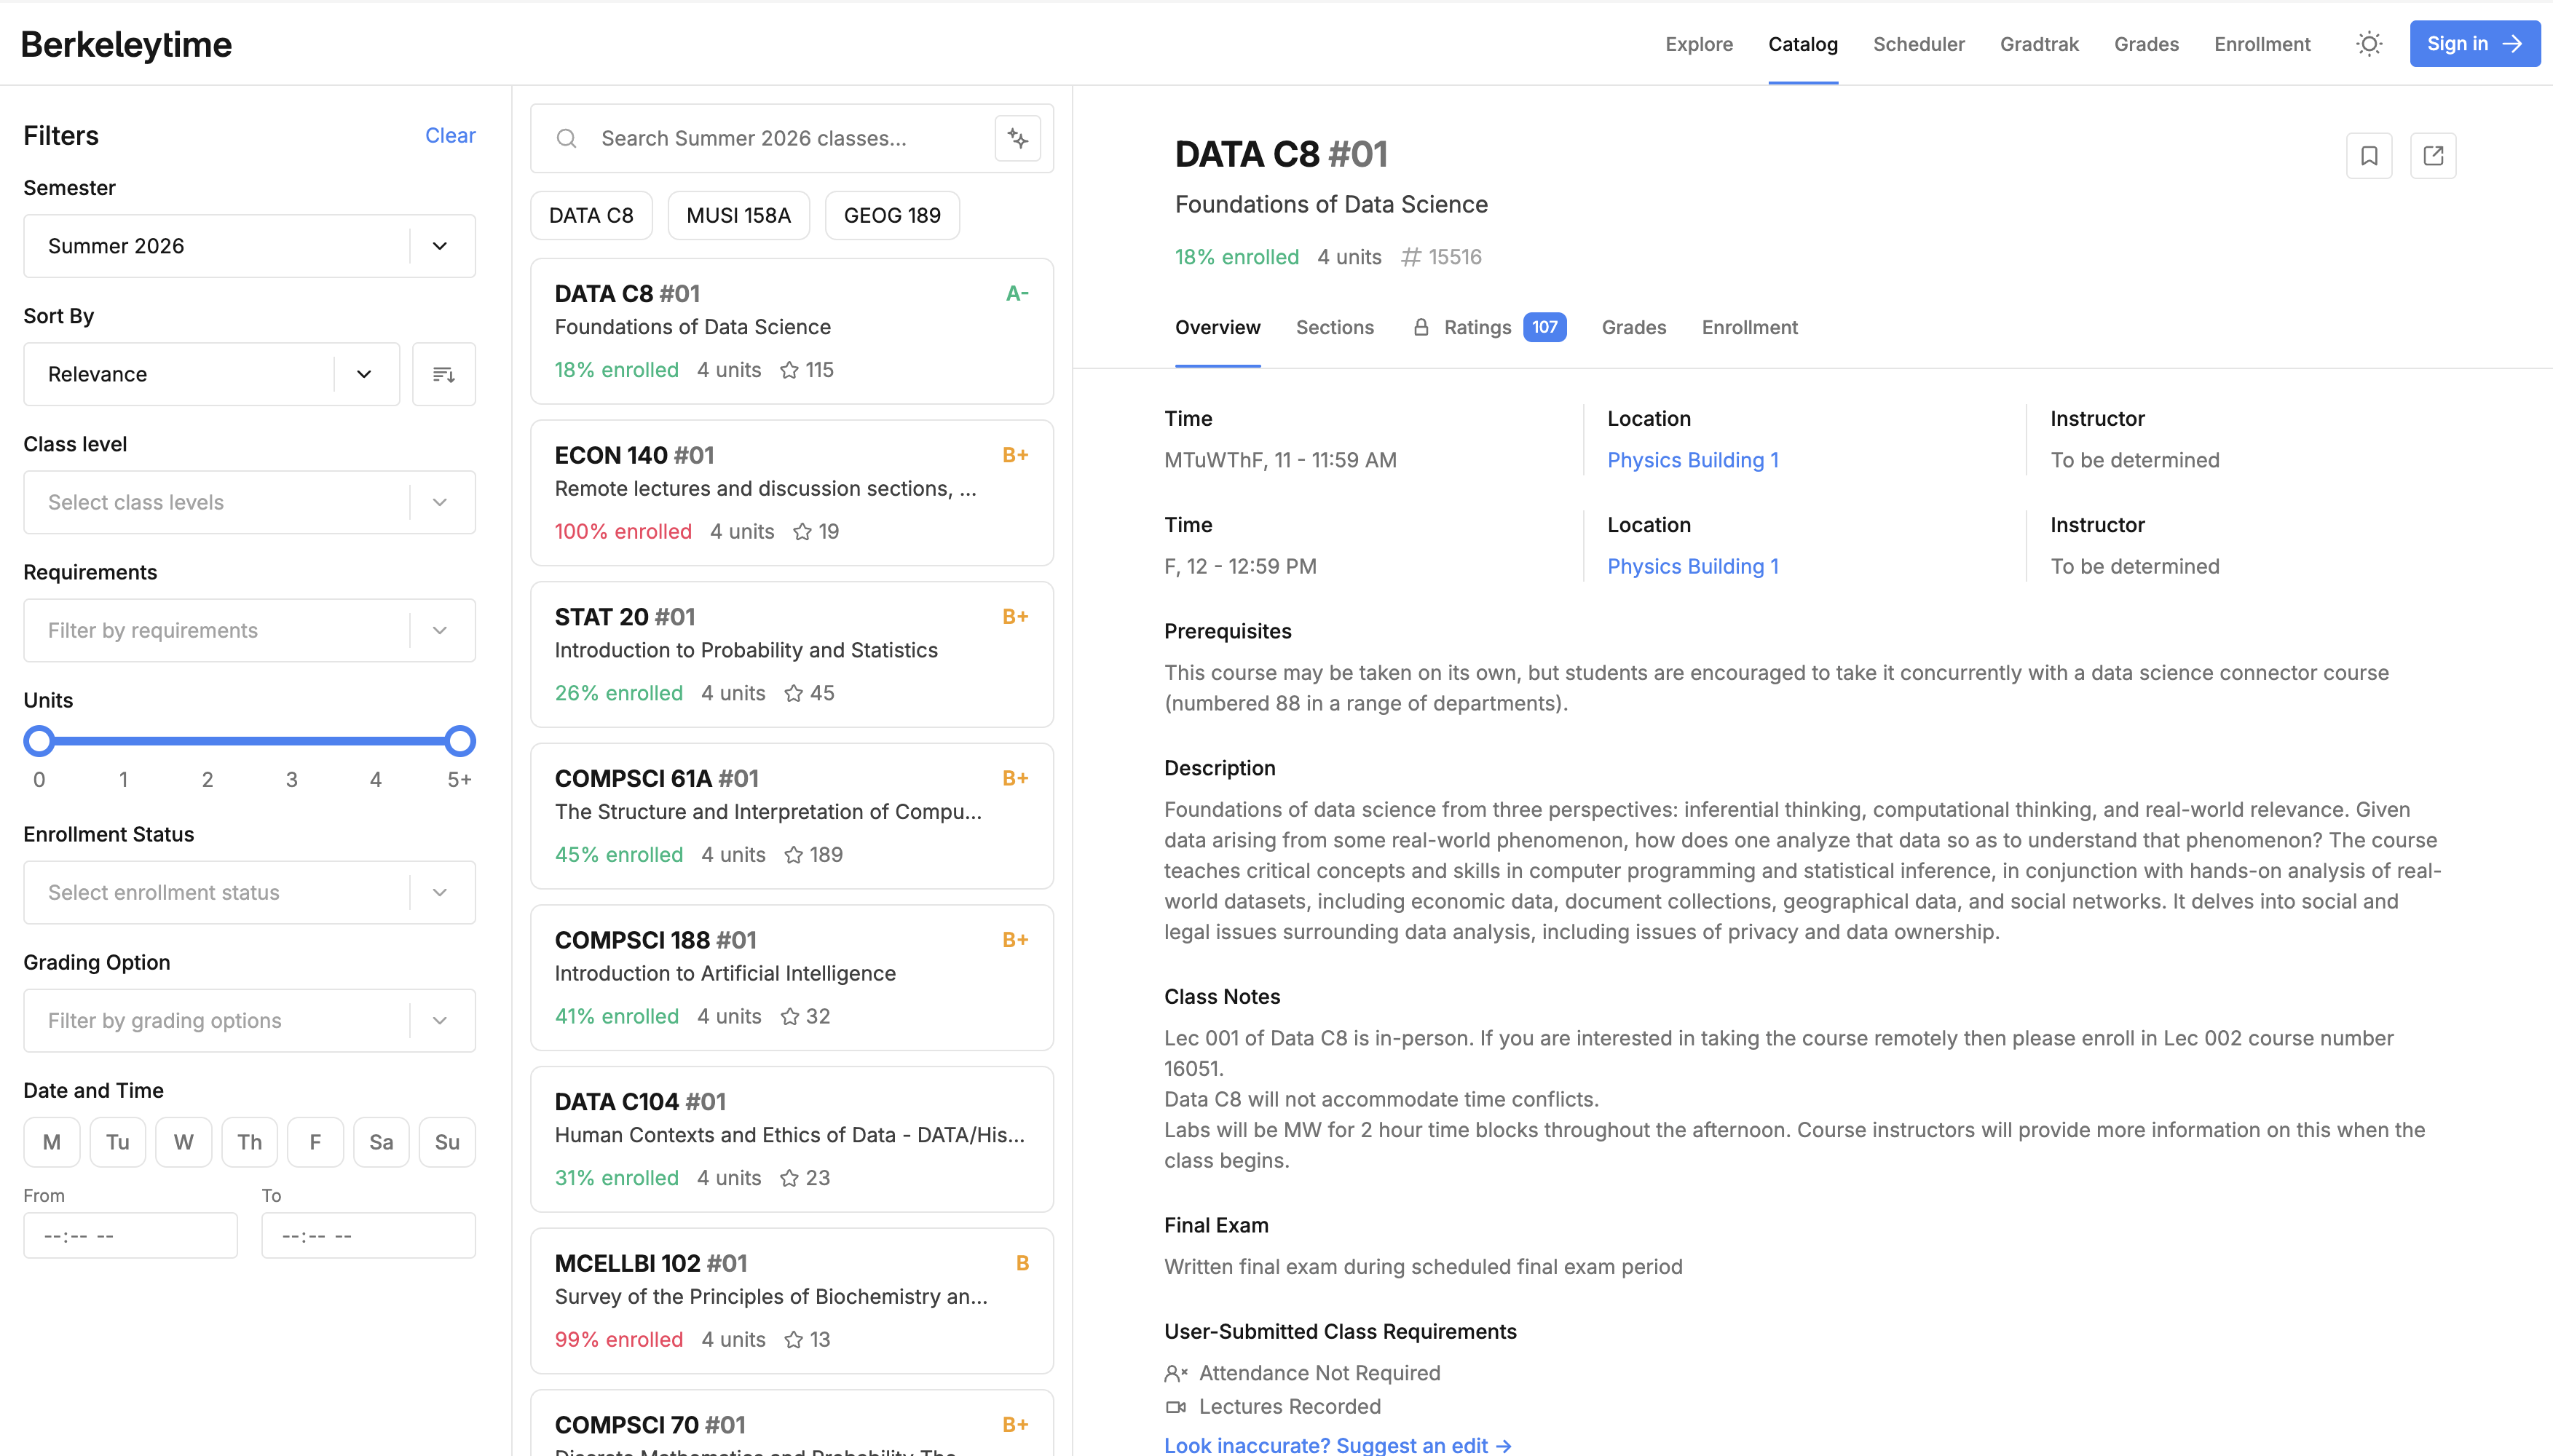Image resolution: width=2553 pixels, height=1456 pixels.
Task: Navigate to Enrollment in top navigation
Action: point(2262,44)
